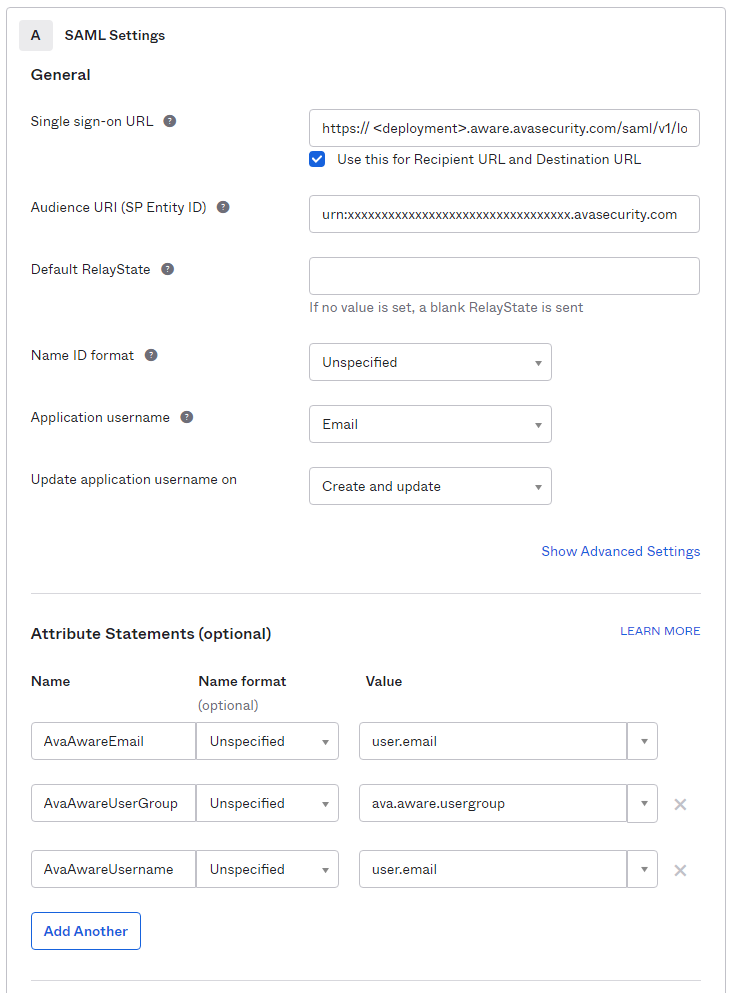Click the Attribute Statements (optional) heading
Image resolution: width=733 pixels, height=1006 pixels.
tap(151, 634)
